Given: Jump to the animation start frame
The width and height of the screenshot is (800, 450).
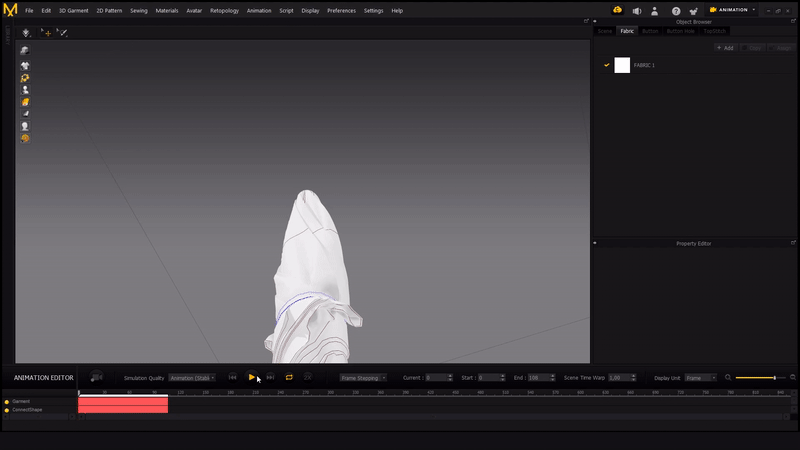Looking at the screenshot, I should [x=233, y=377].
